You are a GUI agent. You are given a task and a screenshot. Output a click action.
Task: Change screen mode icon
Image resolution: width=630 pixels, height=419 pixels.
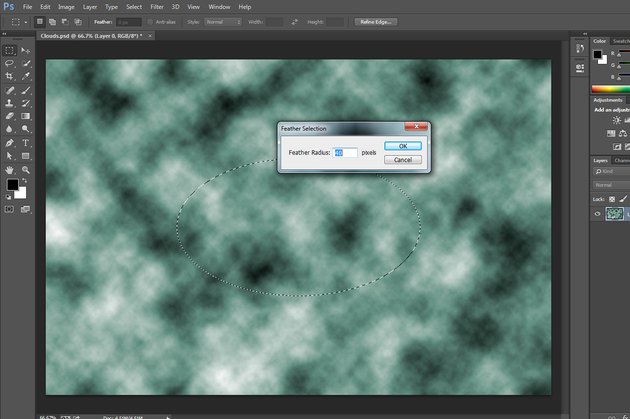(x=25, y=209)
